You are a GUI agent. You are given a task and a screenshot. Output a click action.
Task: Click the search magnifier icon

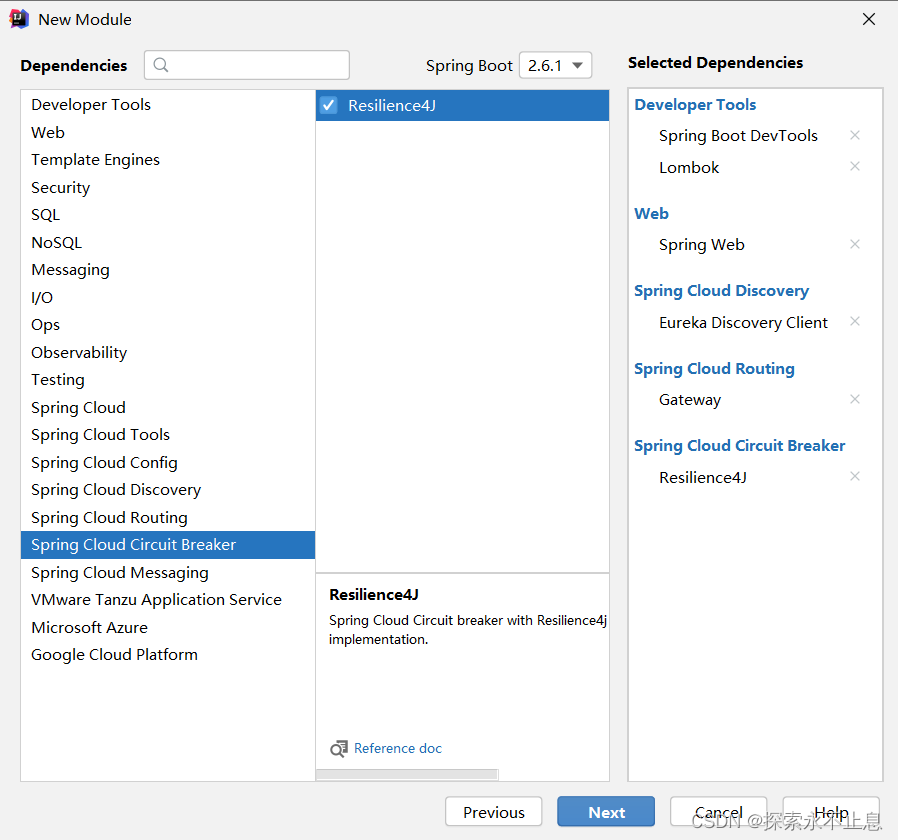pyautogui.click(x=161, y=66)
